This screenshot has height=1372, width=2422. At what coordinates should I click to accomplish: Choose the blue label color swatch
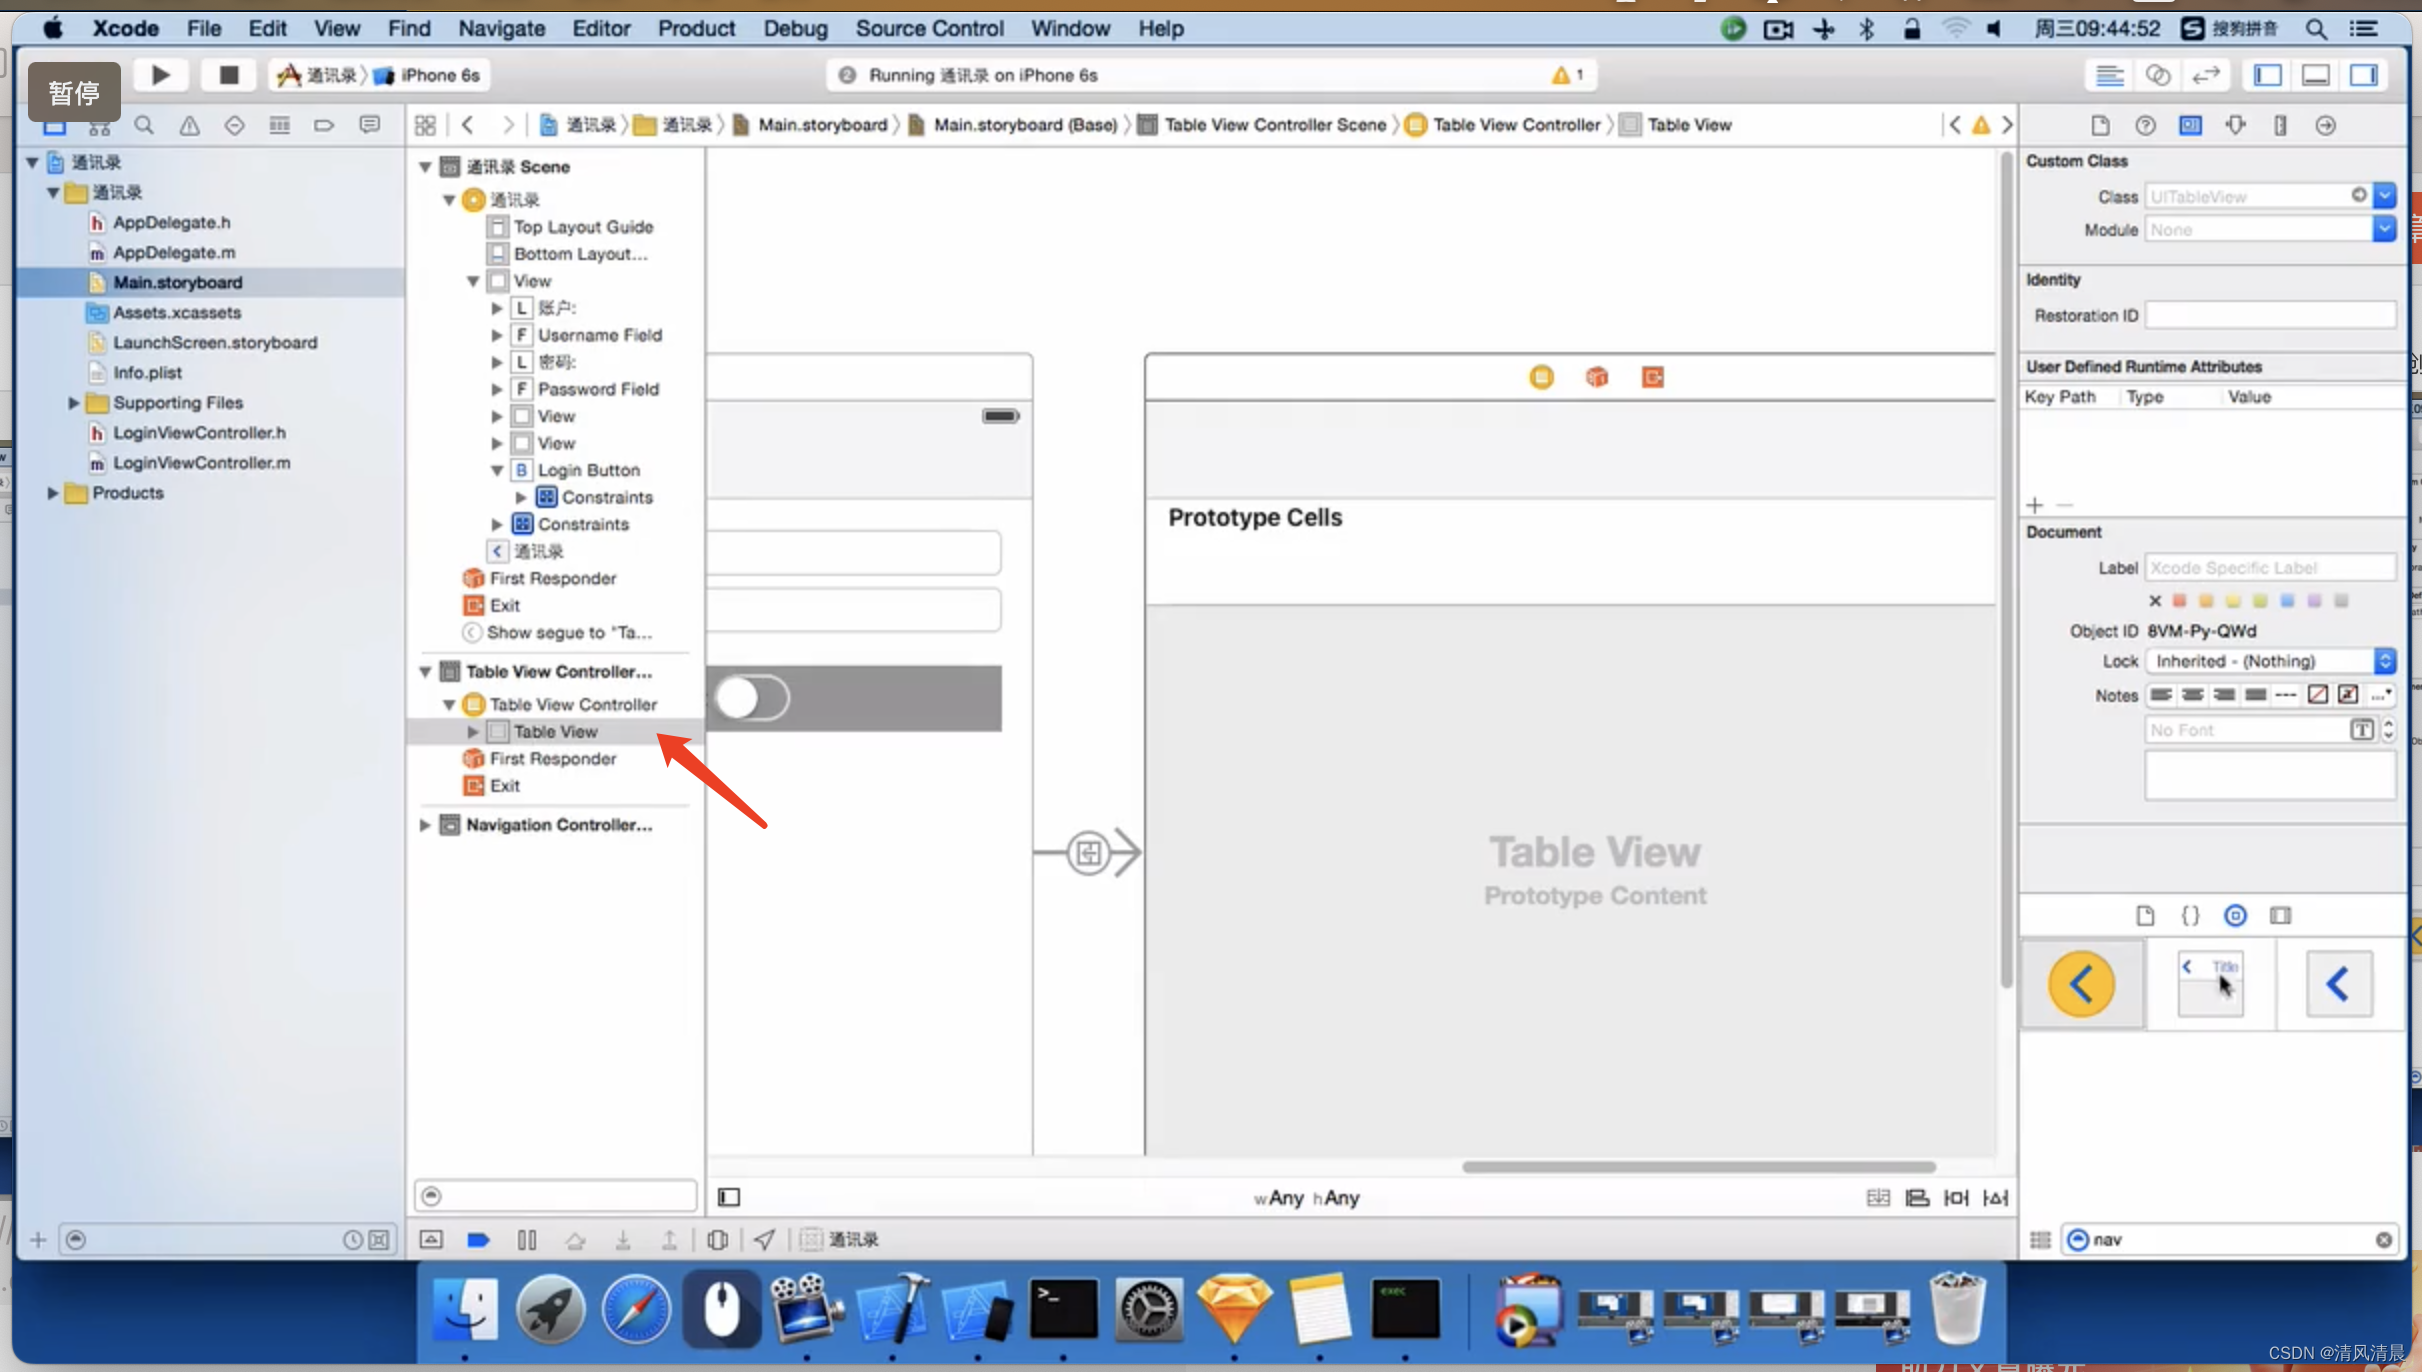click(2287, 601)
